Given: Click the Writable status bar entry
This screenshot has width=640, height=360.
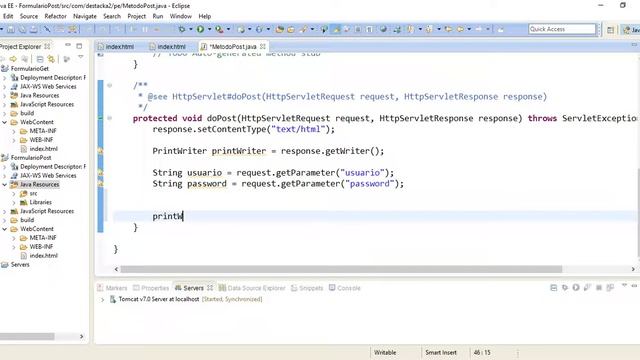Looking at the screenshot, I should 385,352.
